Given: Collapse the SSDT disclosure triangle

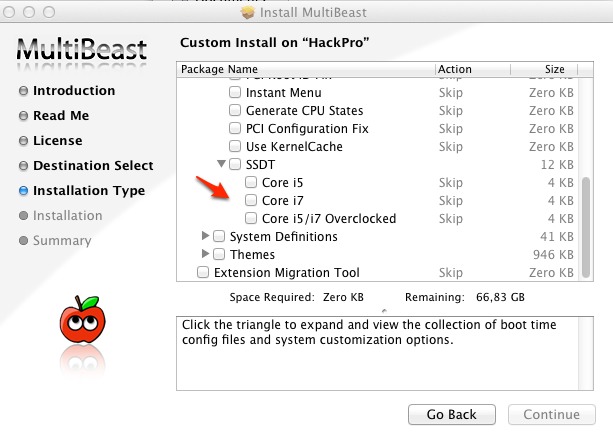Looking at the screenshot, I should click(221, 163).
